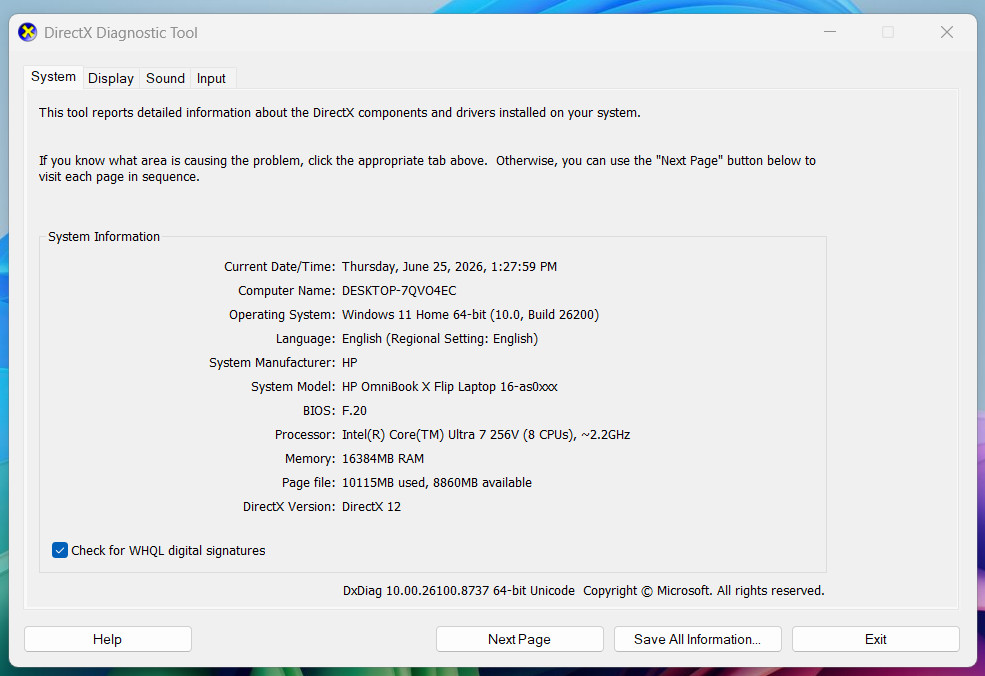
Task: Click Save All Information button
Action: coord(697,639)
